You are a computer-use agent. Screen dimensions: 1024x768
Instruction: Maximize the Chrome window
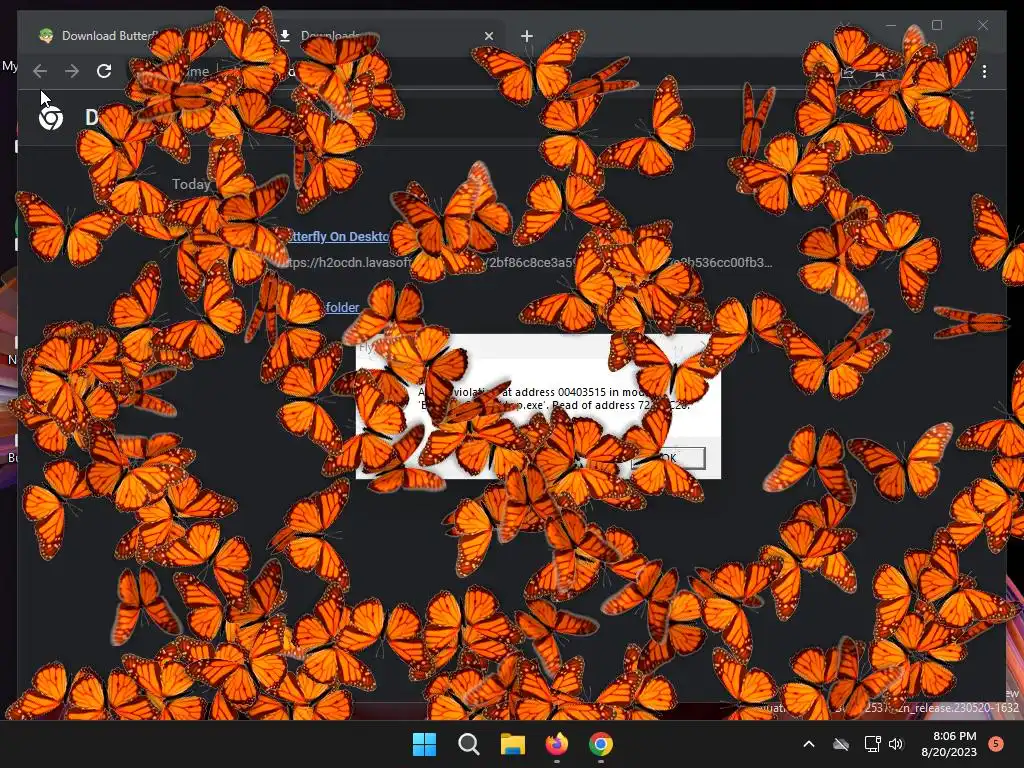point(937,25)
